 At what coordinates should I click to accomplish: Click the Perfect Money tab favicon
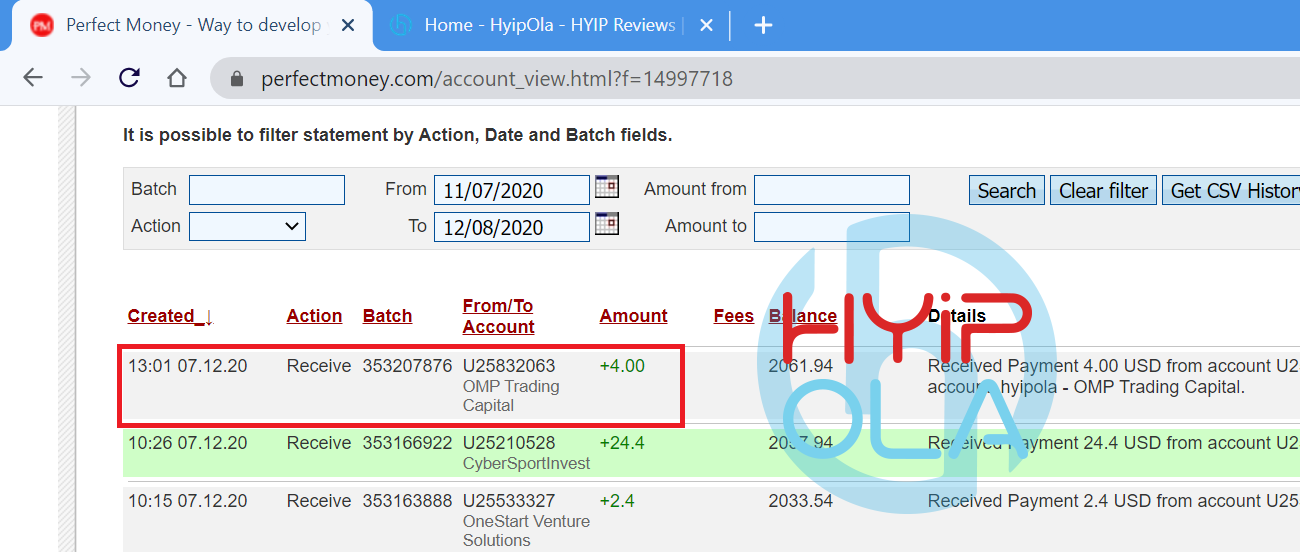(42, 25)
